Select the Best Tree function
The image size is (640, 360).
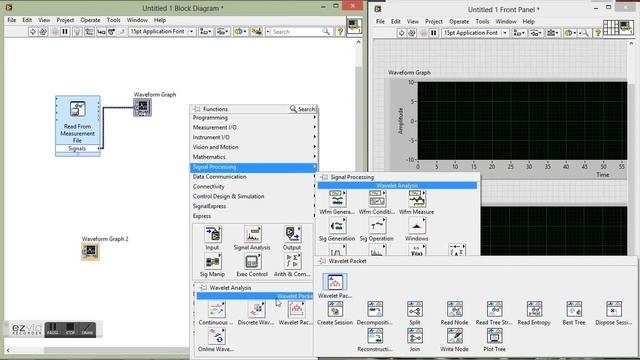click(x=574, y=309)
